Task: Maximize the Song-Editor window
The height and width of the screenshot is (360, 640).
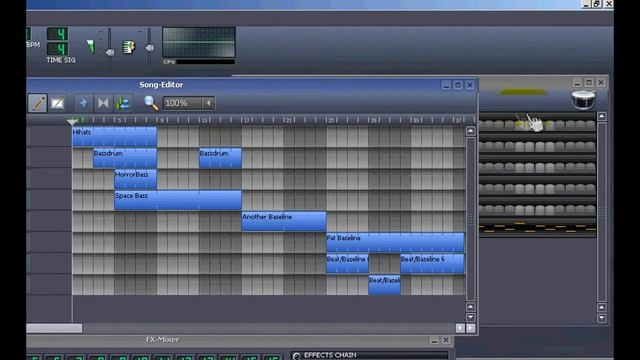Action: point(458,85)
